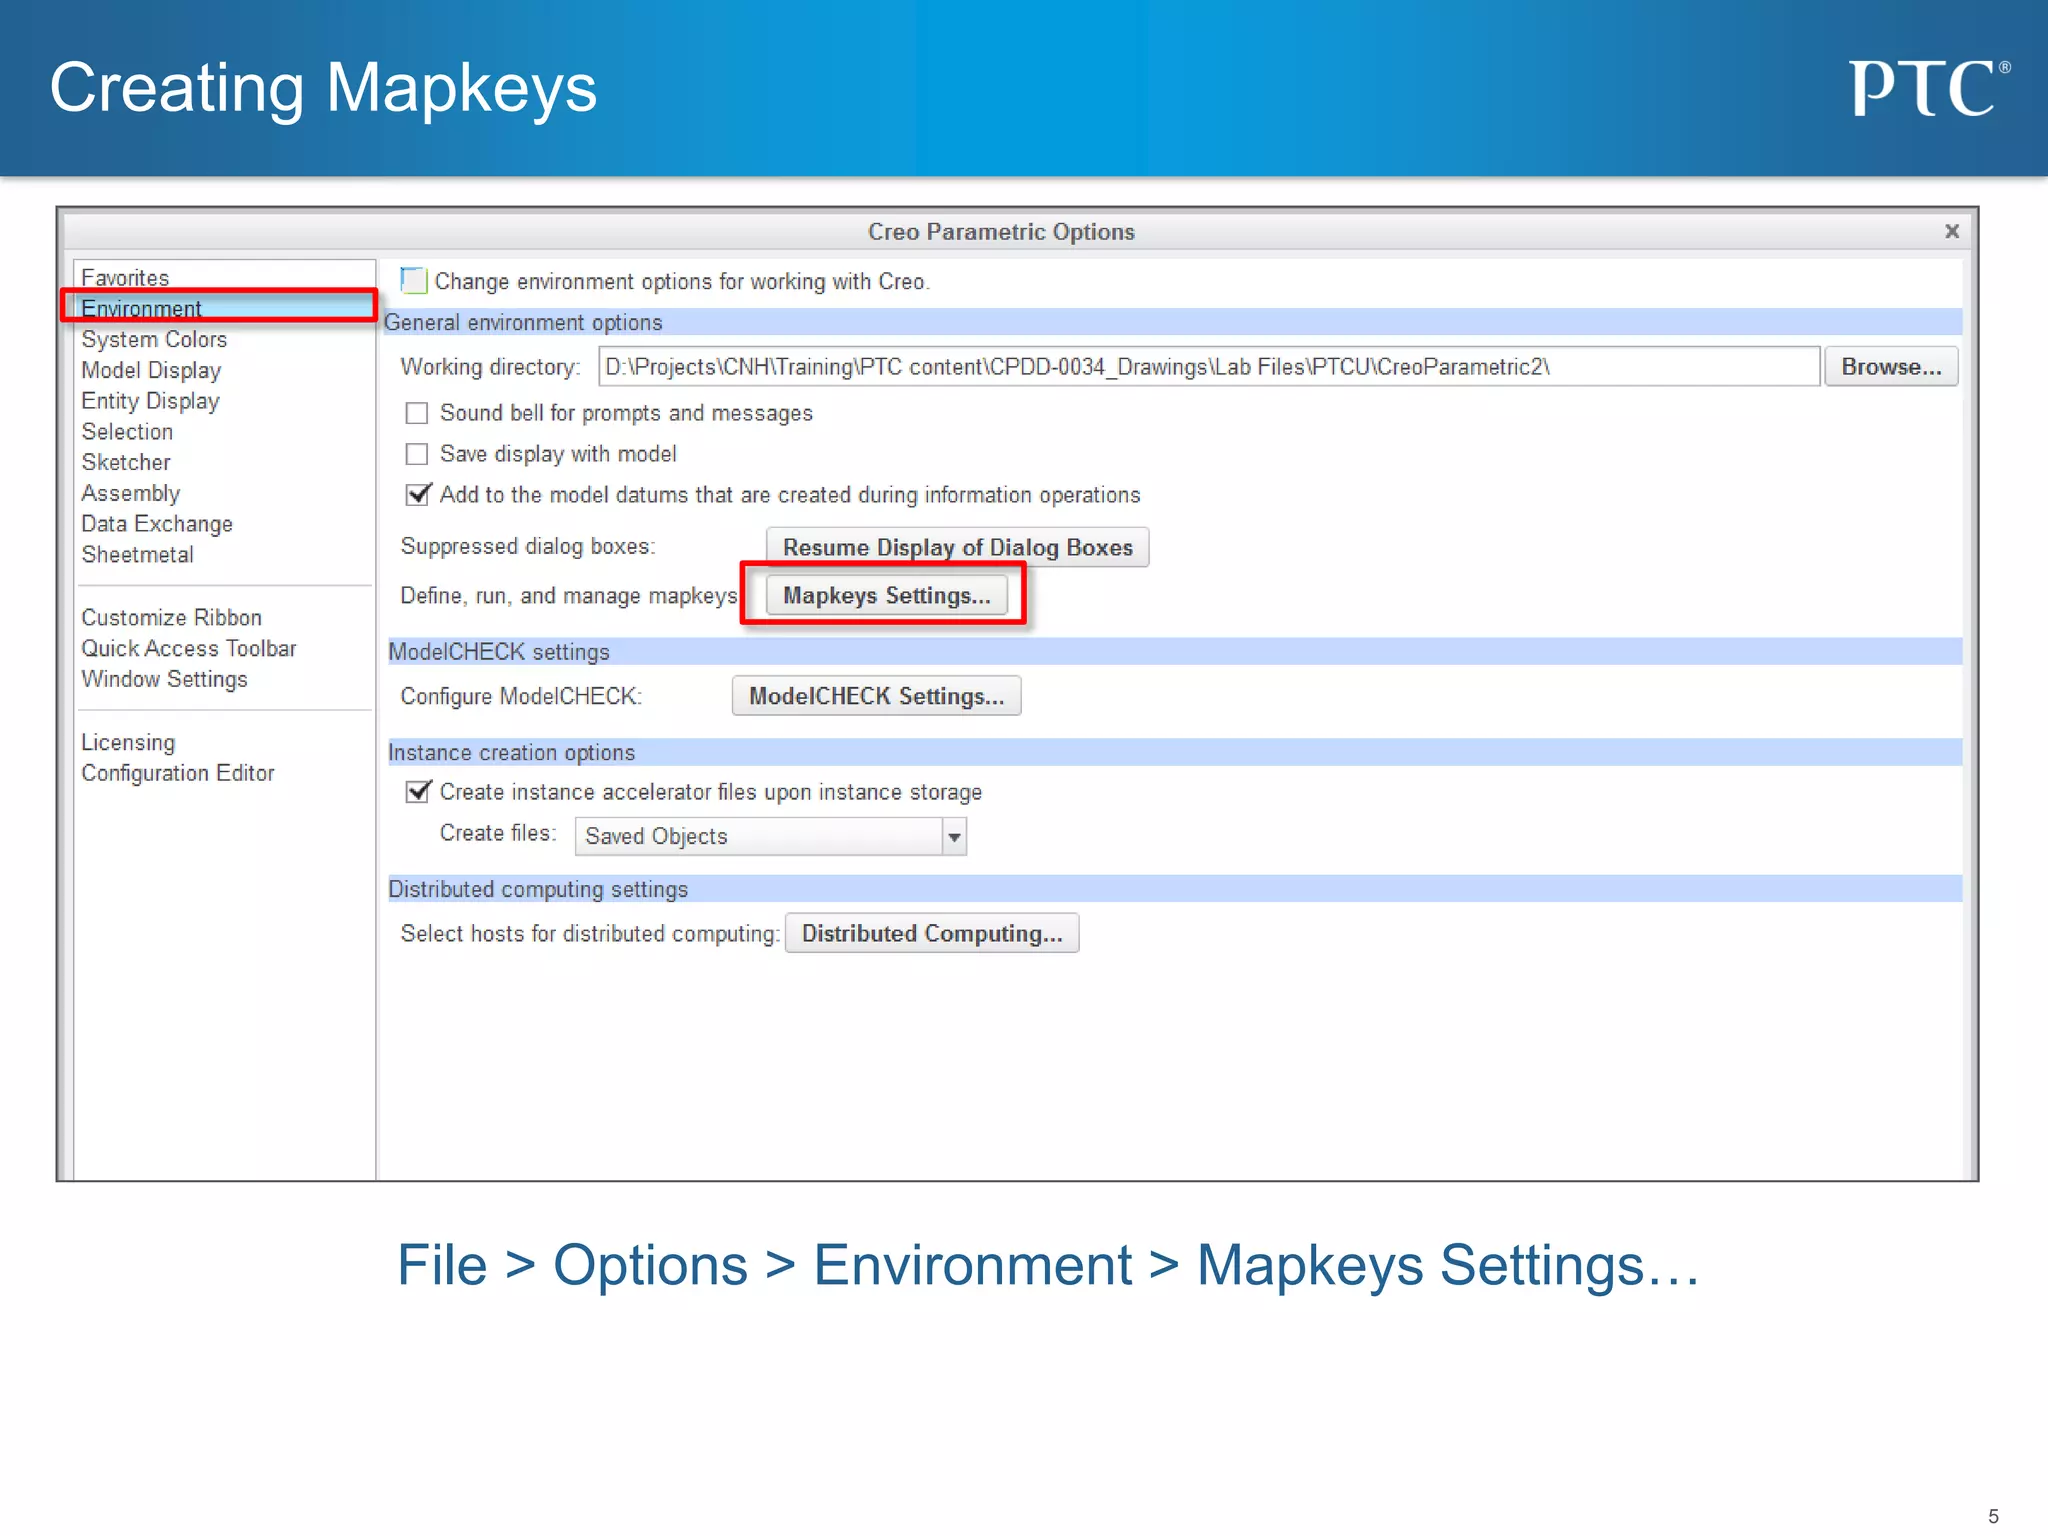
Task: Select the Environment category
Action: 141,308
